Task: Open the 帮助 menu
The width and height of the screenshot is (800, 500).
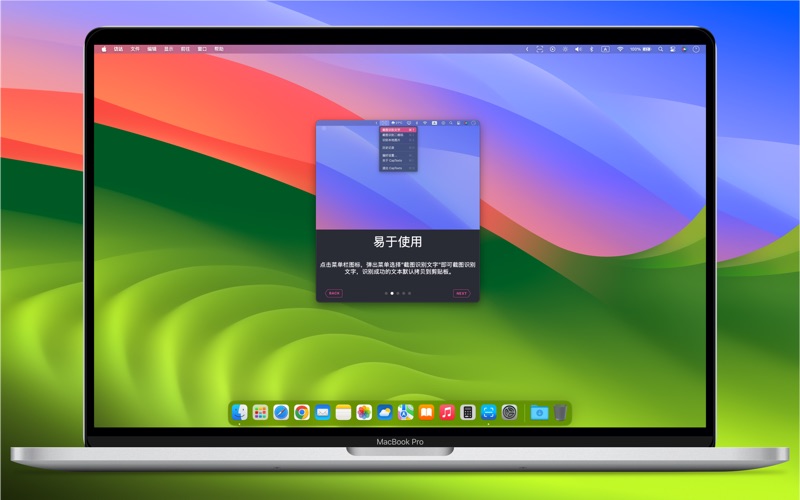Action: (x=219, y=49)
